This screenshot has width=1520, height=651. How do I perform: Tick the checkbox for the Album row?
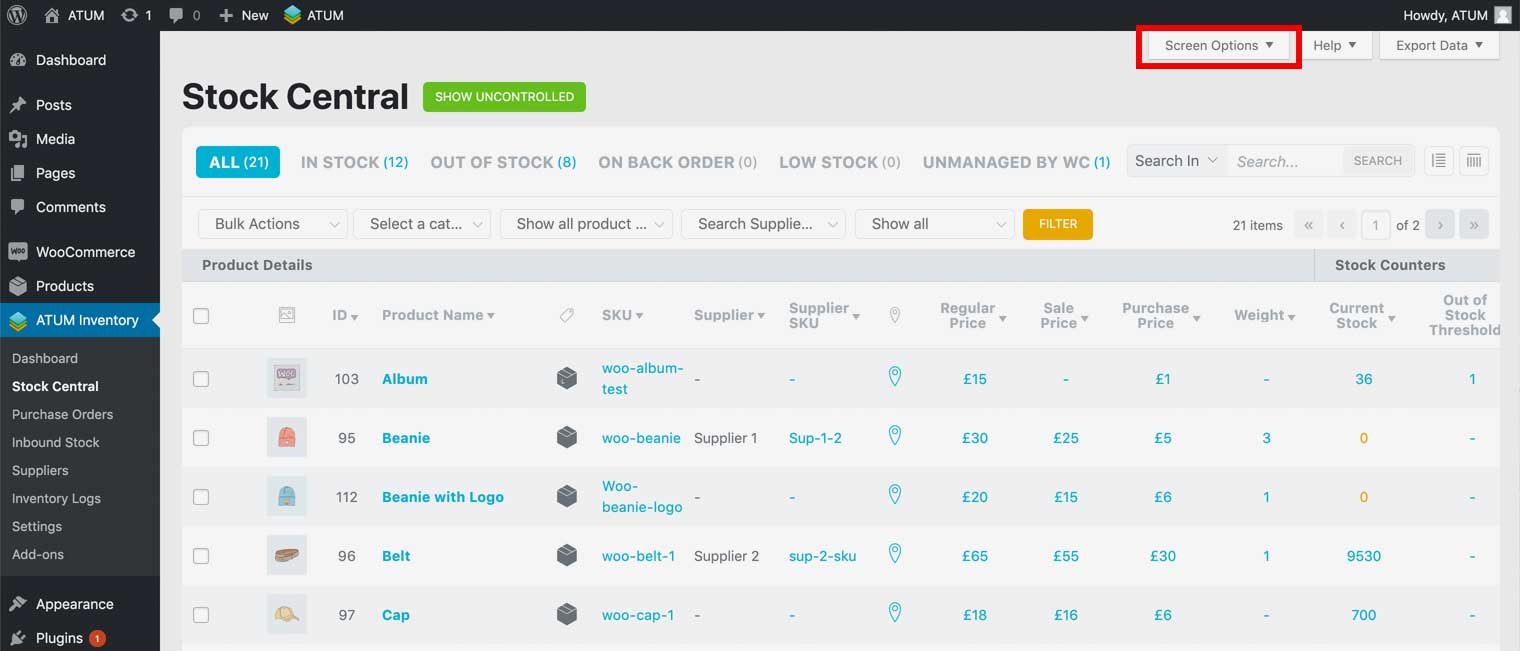point(201,379)
